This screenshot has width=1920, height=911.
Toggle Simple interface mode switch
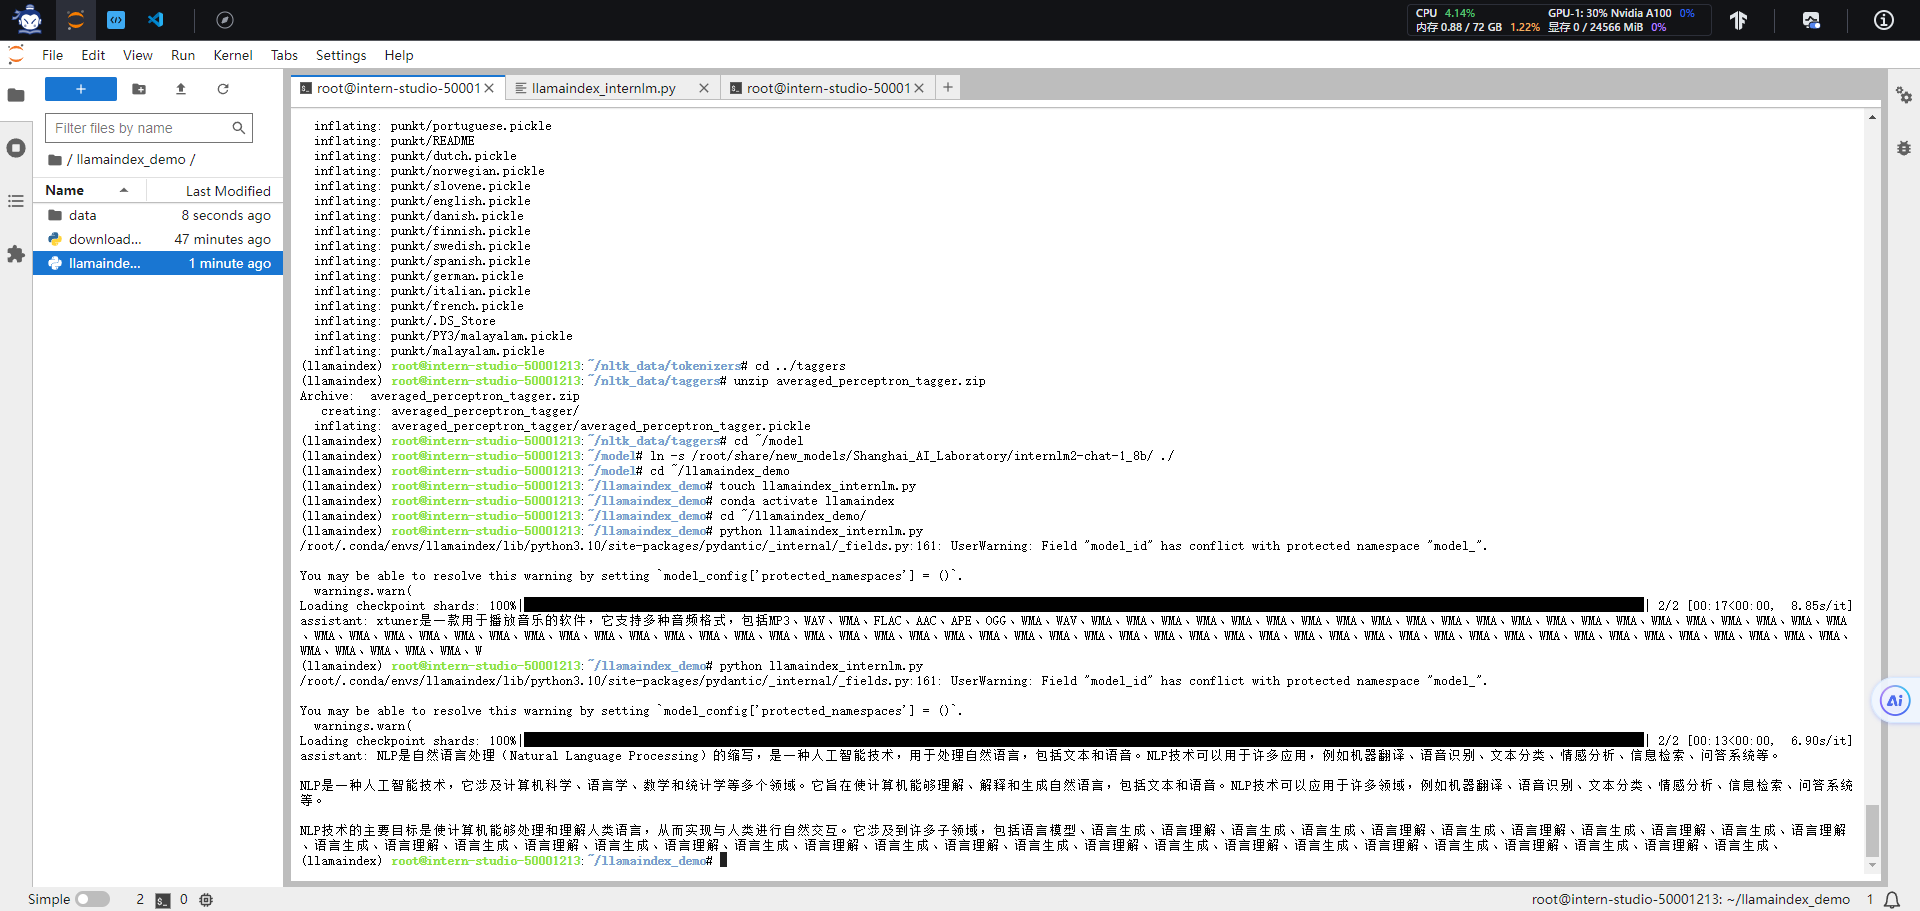tap(92, 899)
